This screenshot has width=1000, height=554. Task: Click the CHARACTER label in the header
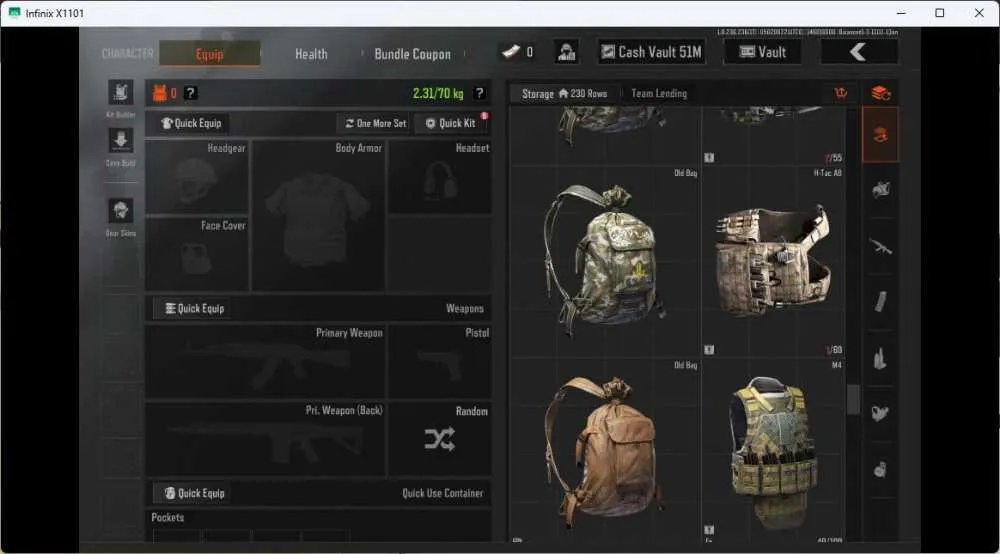coord(128,54)
